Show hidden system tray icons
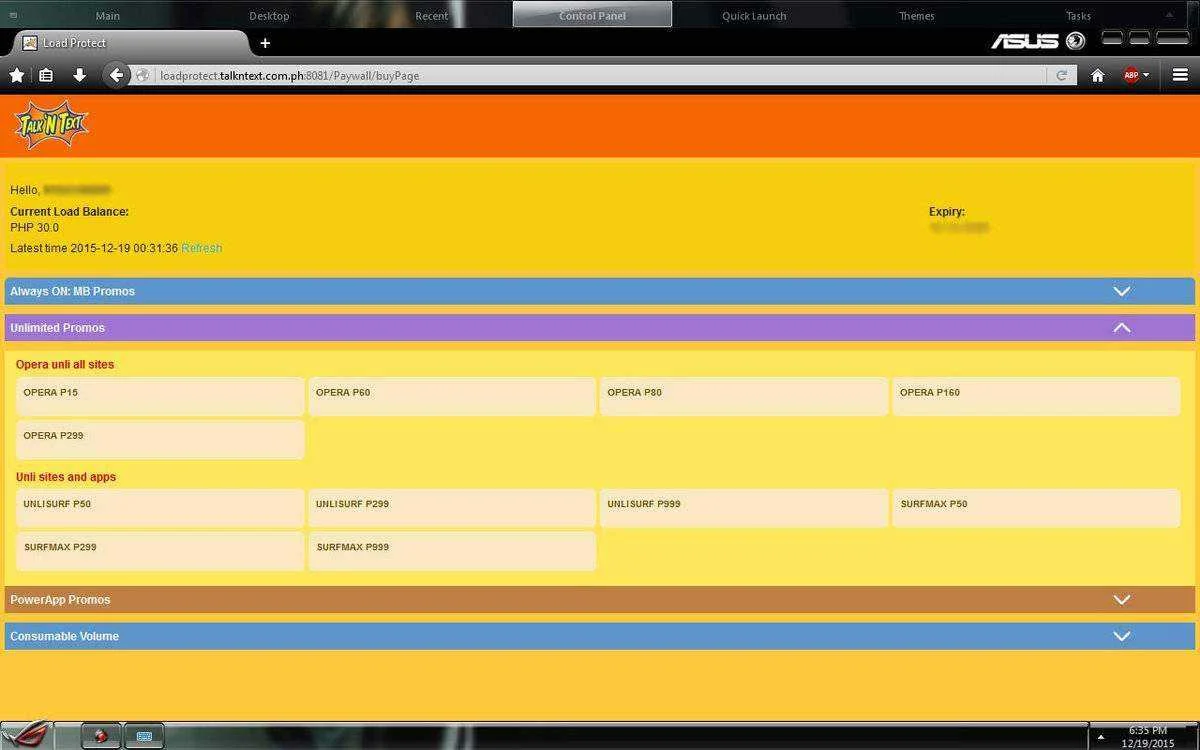The height and width of the screenshot is (750, 1200). (1101, 737)
